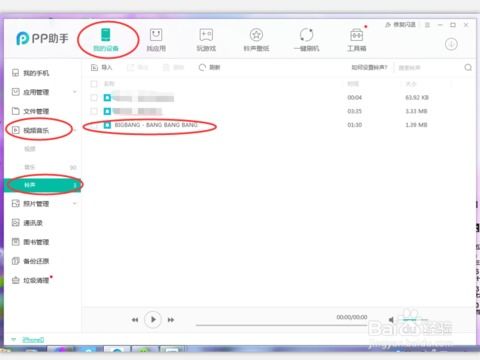Click the 01:30 duration cell
480x360 pixels.
(355, 125)
